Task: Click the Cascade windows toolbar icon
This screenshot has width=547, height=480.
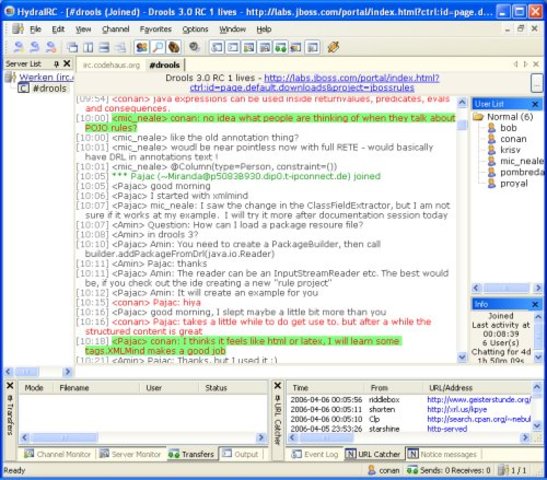Action: pyautogui.click(x=72, y=47)
